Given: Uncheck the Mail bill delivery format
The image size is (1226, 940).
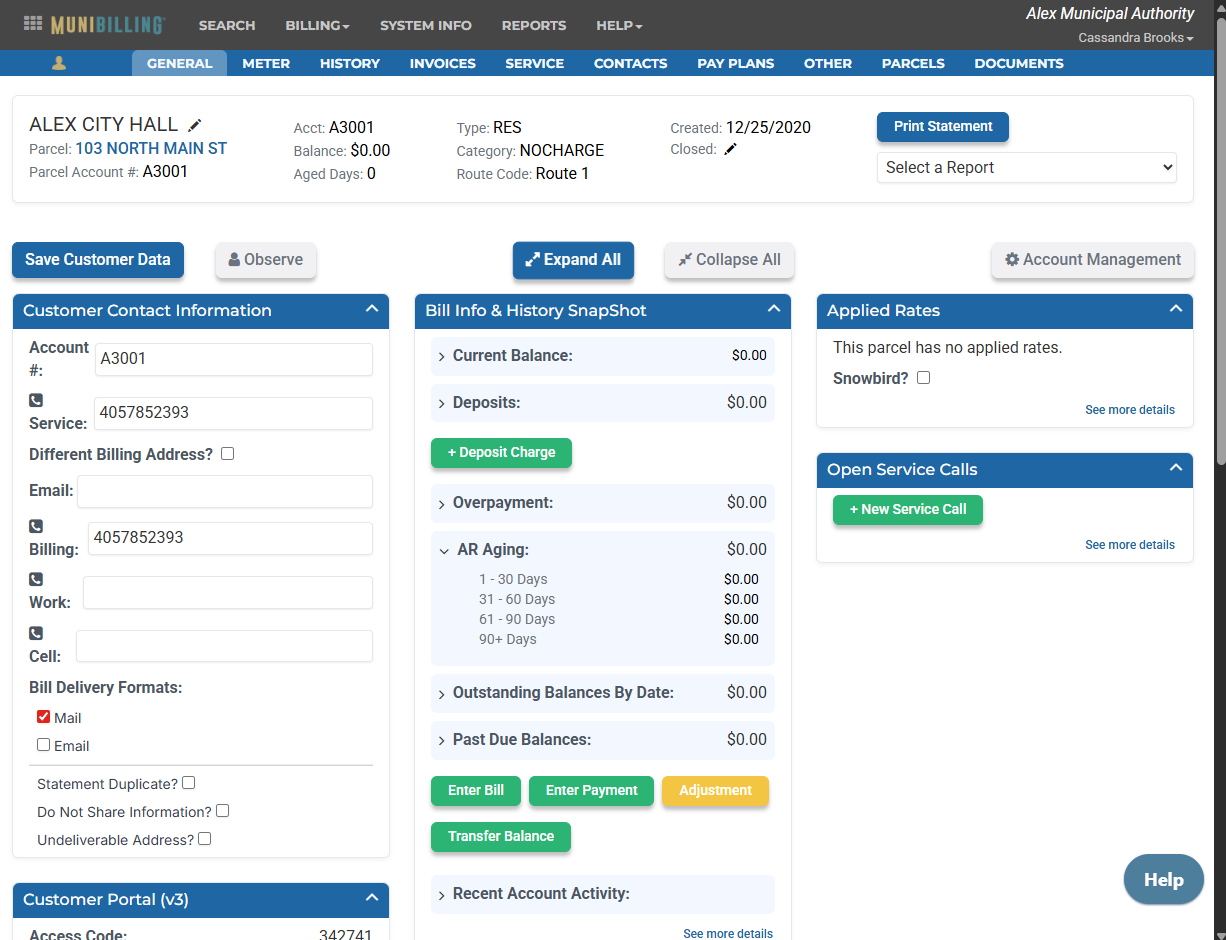Looking at the screenshot, I should tap(43, 717).
